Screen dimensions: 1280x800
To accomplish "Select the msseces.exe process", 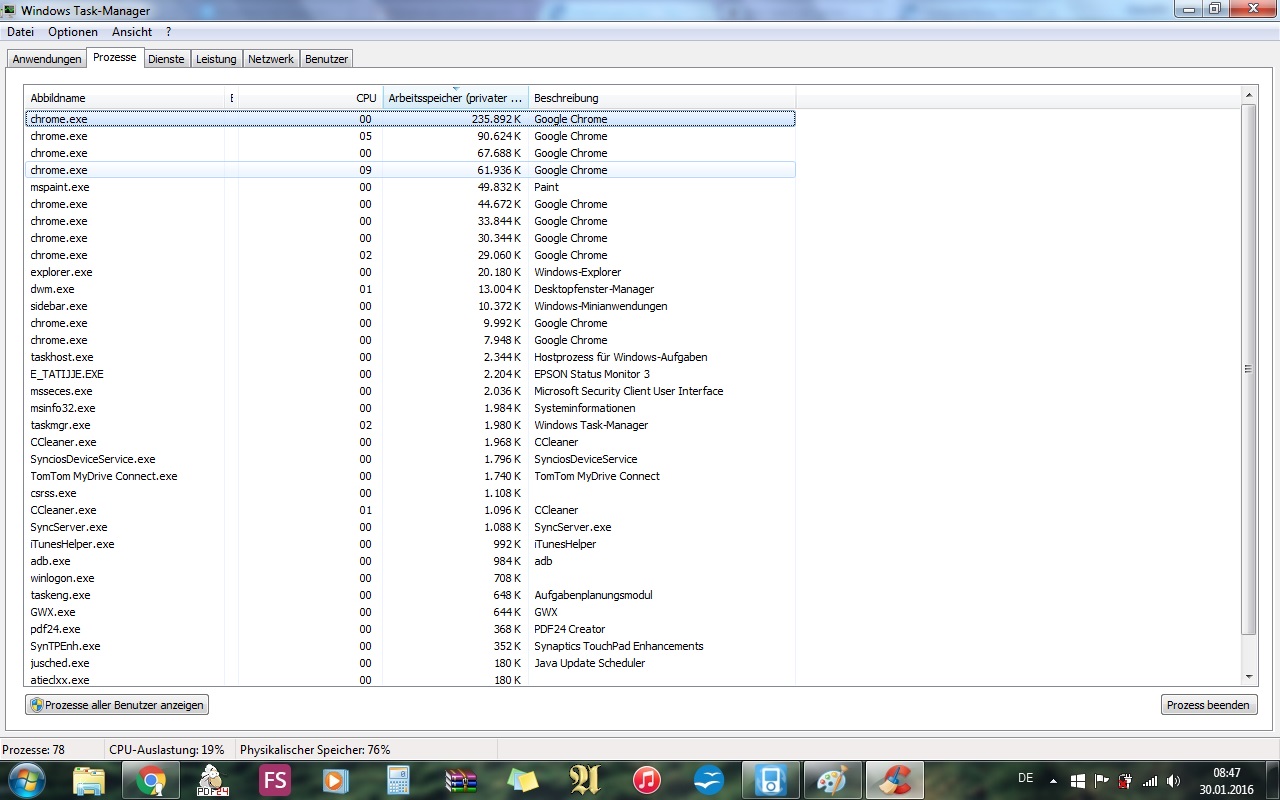I will pos(410,391).
